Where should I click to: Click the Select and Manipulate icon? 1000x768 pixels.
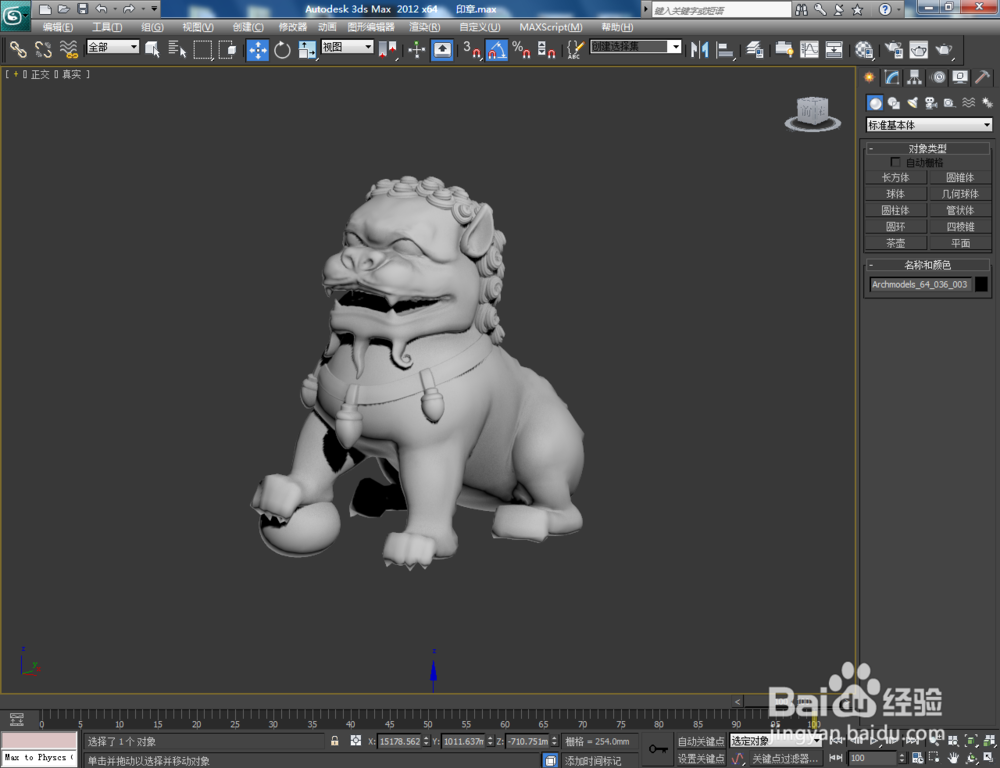tap(416, 50)
